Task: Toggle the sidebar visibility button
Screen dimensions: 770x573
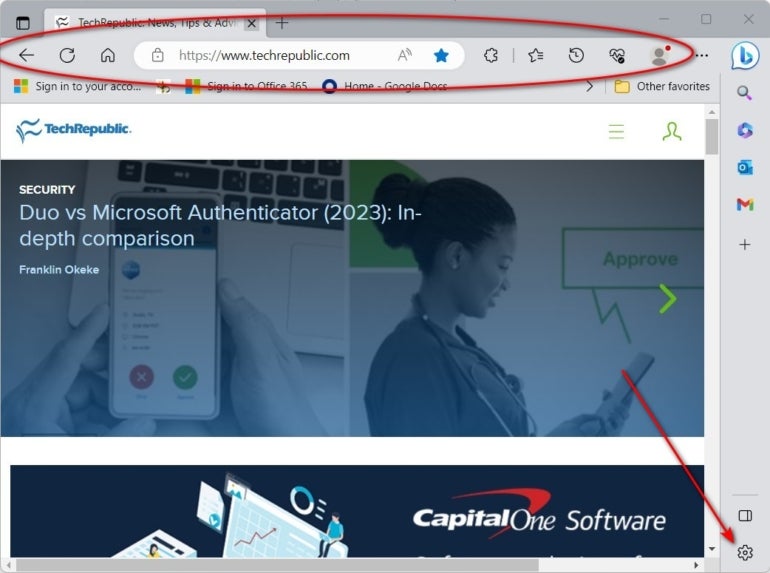Action: coord(745,516)
